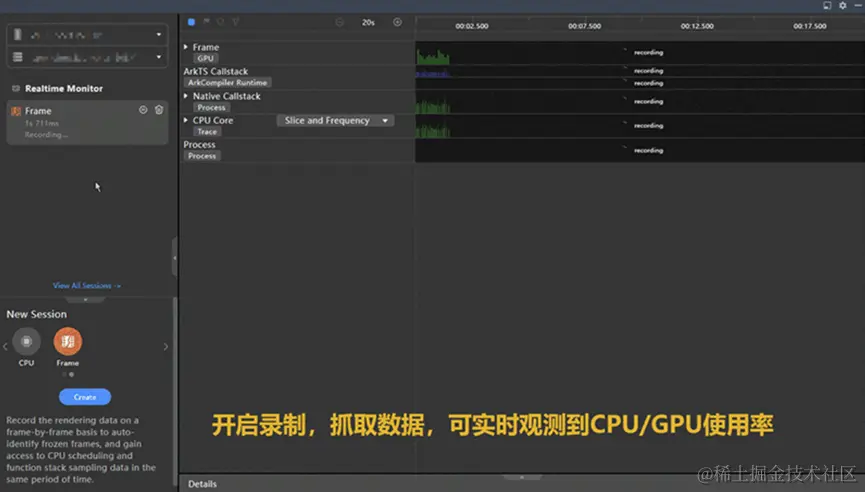Open the device selection dropdown
Viewport: 865px width, 492px height.
pyautogui.click(x=87, y=35)
